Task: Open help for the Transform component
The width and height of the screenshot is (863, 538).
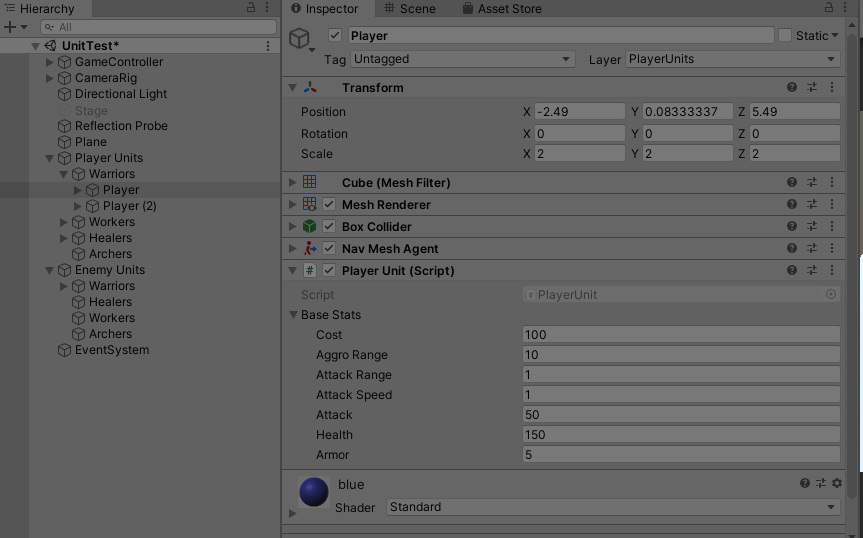Action: pyautogui.click(x=792, y=88)
